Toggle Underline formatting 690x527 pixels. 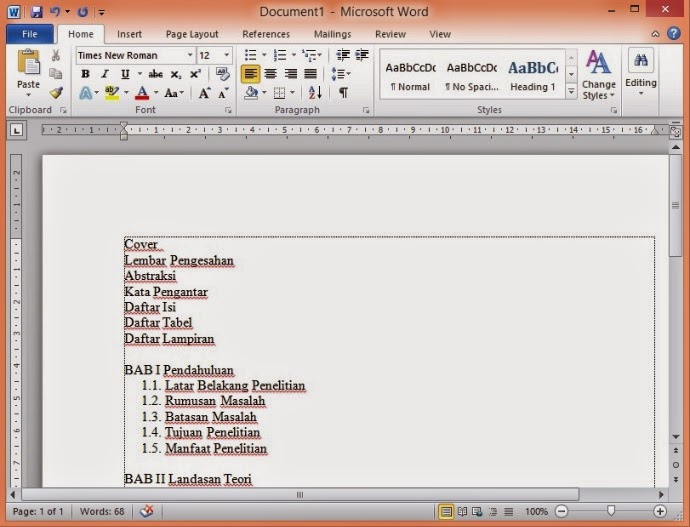tap(125, 74)
